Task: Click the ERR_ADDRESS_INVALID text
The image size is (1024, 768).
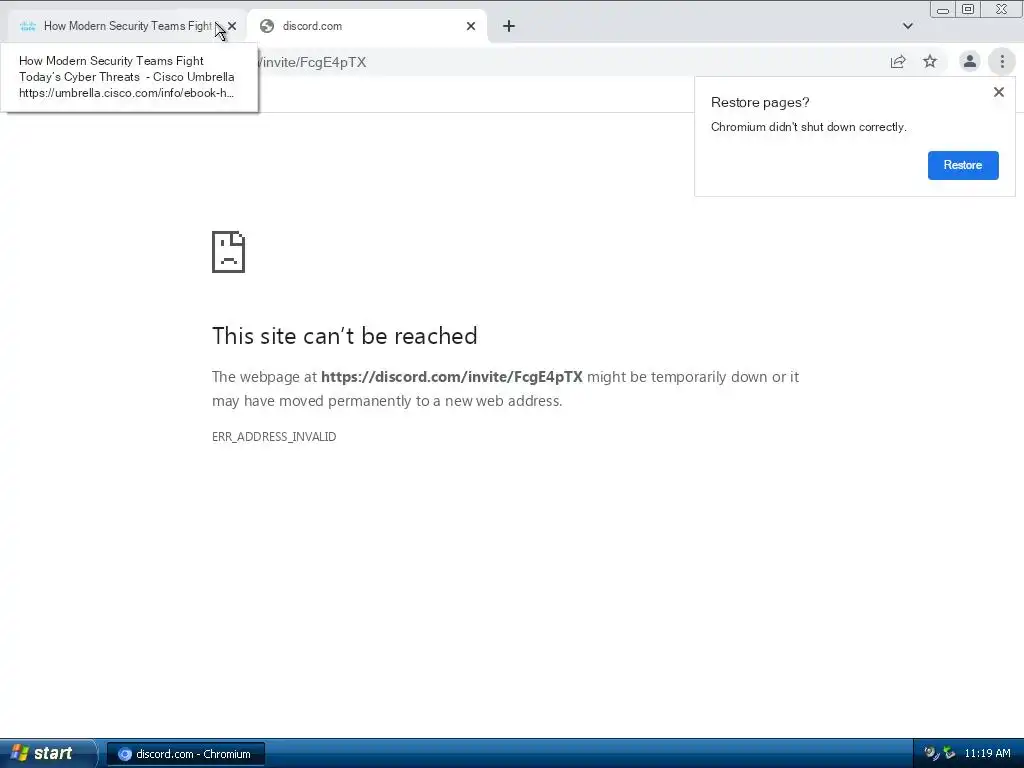Action: 274,436
